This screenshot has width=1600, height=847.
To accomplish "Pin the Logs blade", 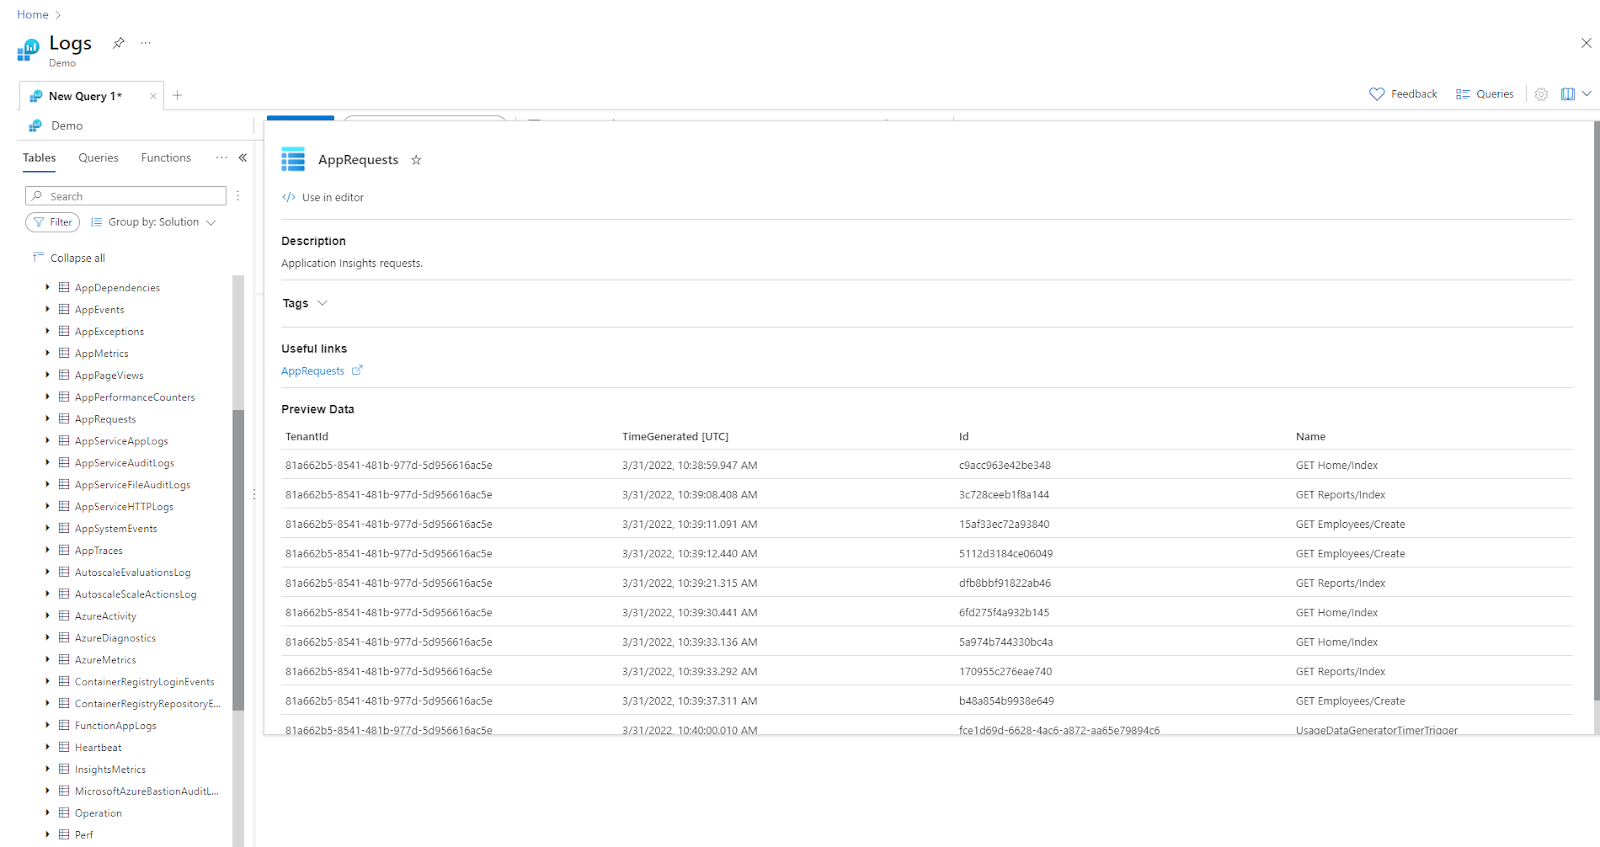I will click(119, 43).
